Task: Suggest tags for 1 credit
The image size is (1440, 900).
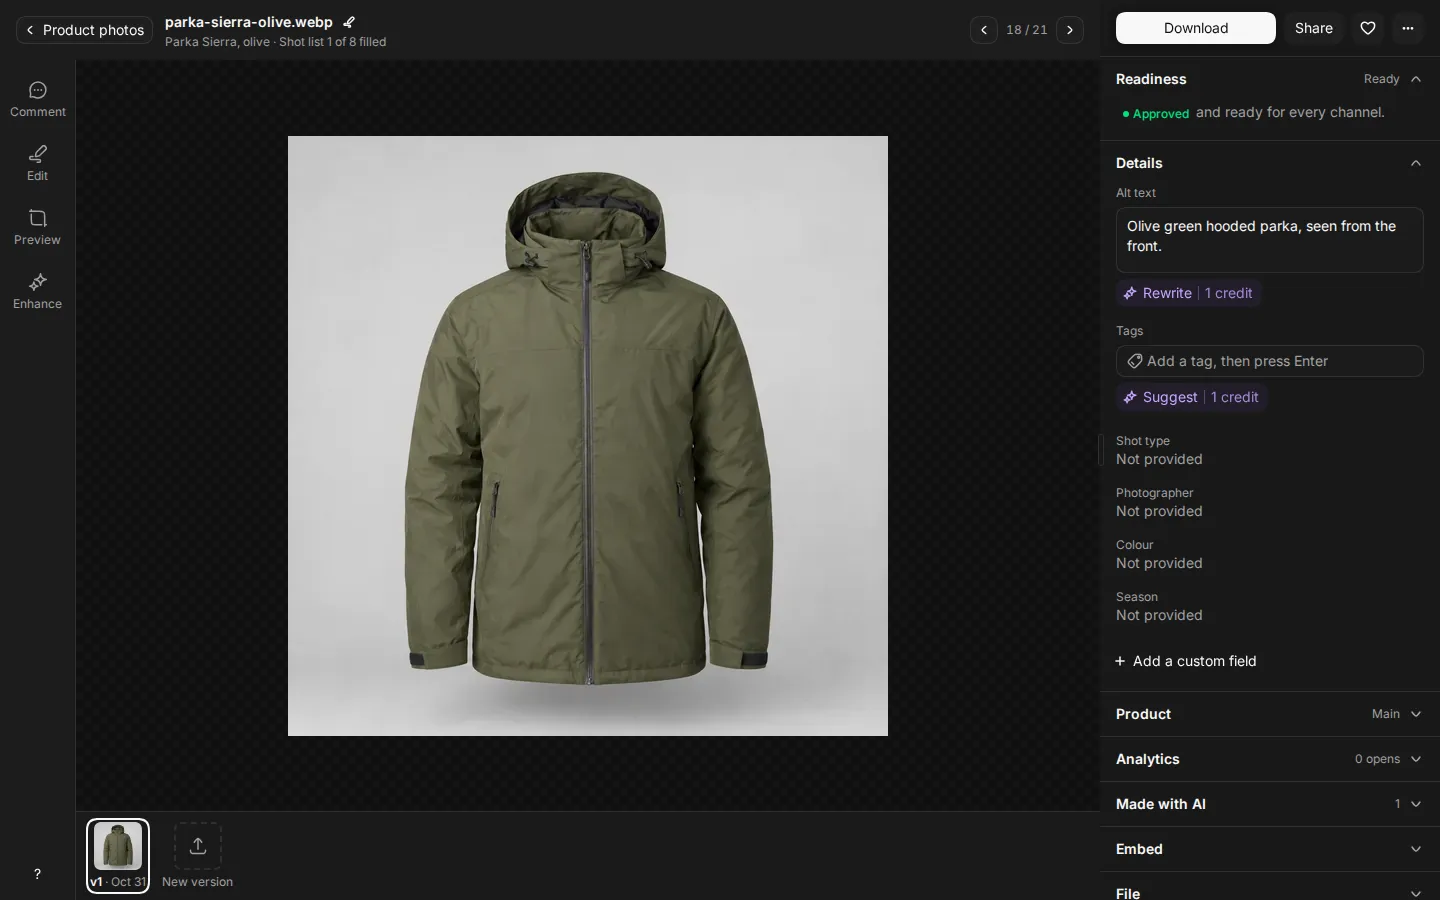Action: point(1191,397)
